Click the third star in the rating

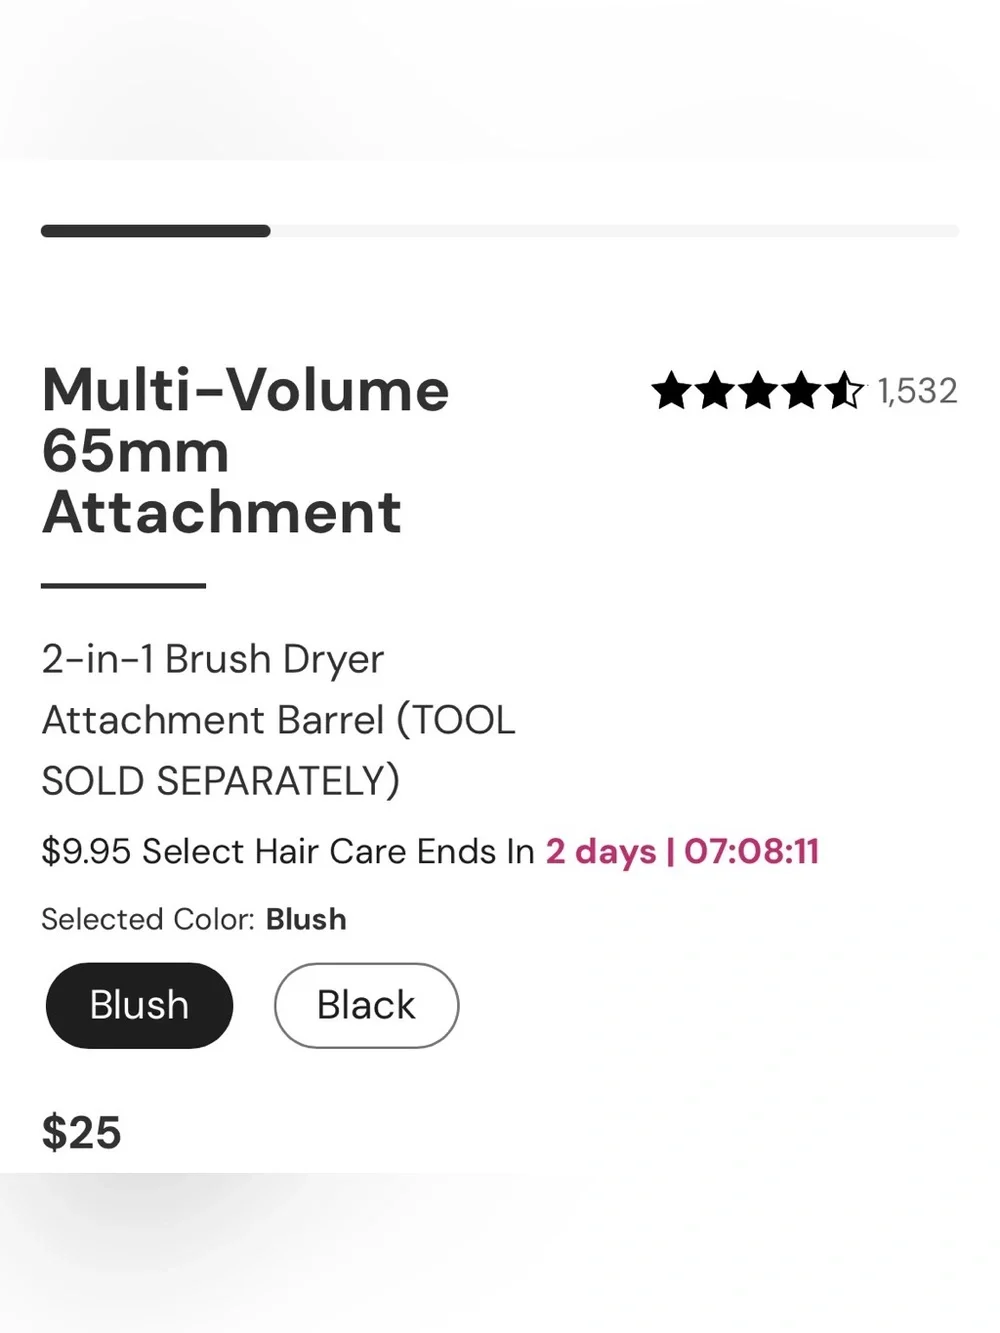point(758,391)
